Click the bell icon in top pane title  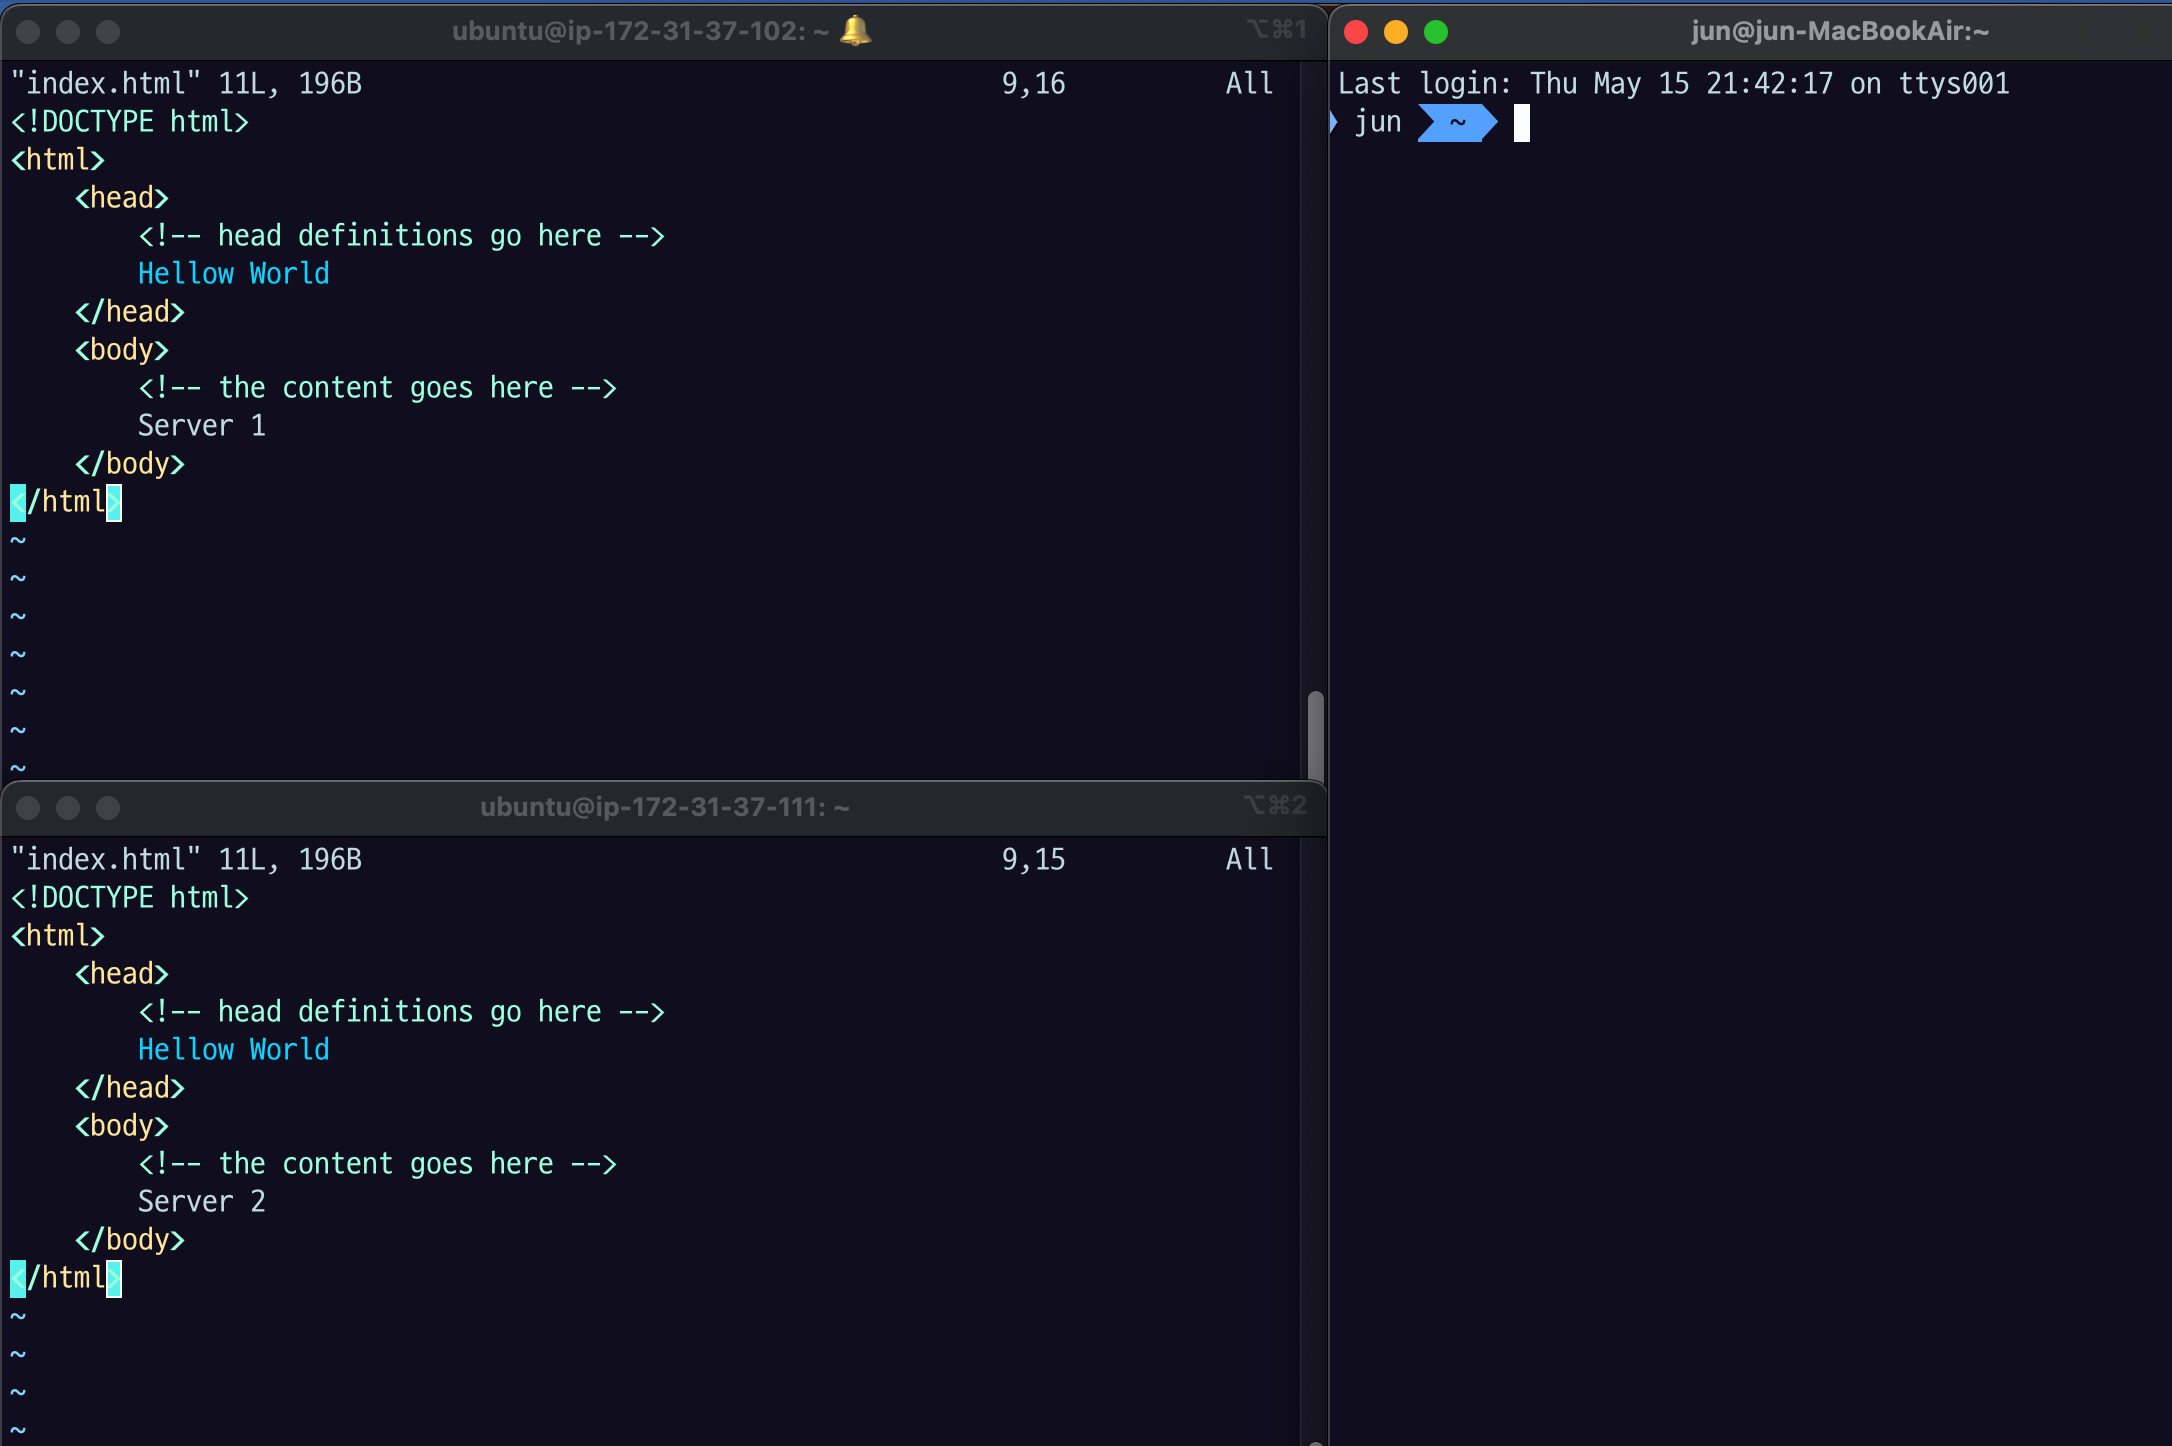(855, 31)
